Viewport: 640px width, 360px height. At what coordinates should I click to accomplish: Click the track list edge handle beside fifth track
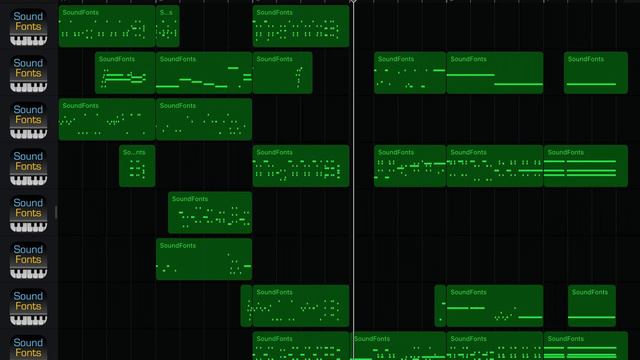tap(56, 212)
